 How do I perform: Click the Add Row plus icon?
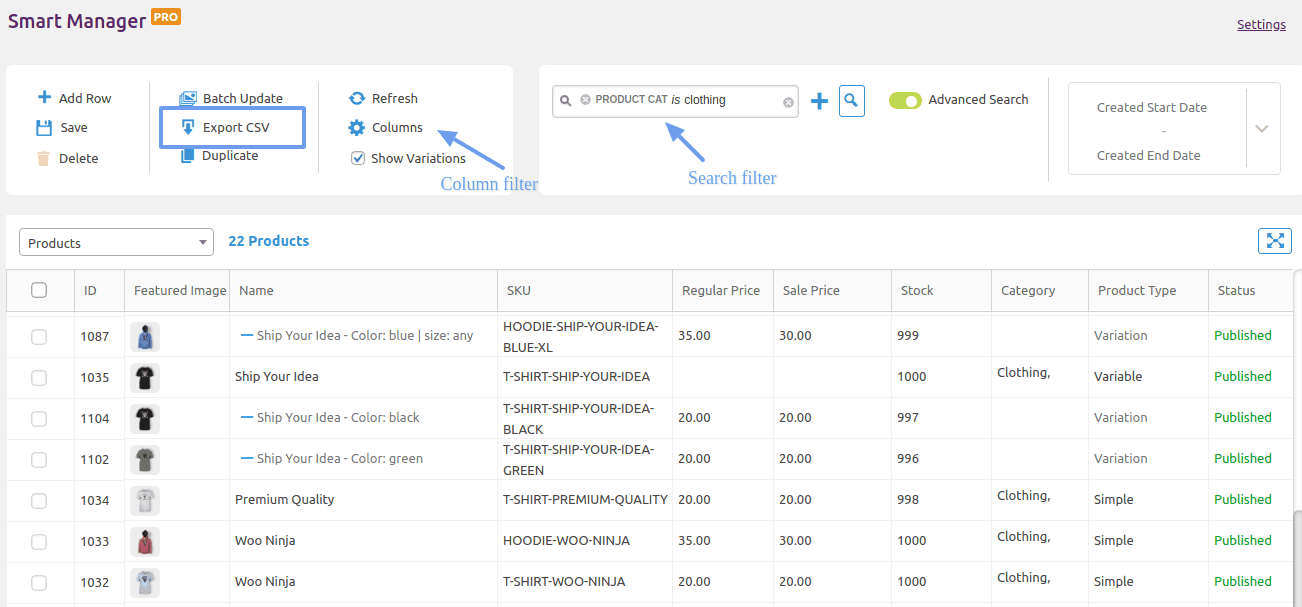click(x=44, y=98)
